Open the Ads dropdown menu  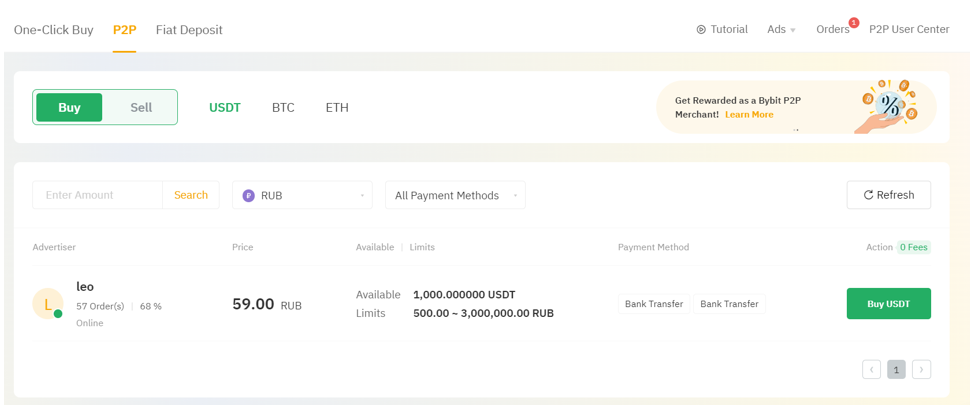(x=781, y=30)
